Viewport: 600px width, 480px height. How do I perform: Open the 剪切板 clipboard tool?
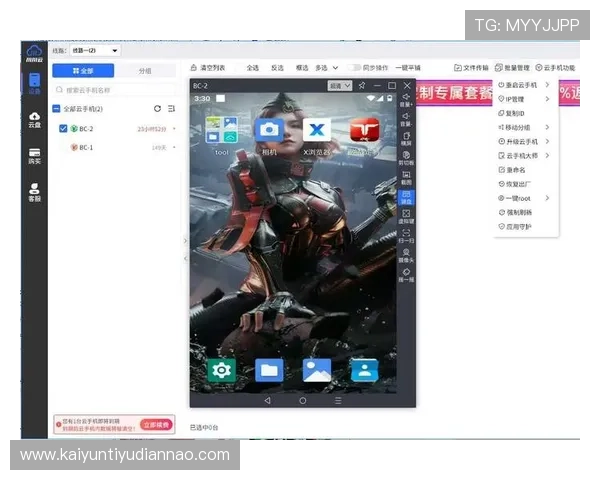pyautogui.click(x=406, y=158)
